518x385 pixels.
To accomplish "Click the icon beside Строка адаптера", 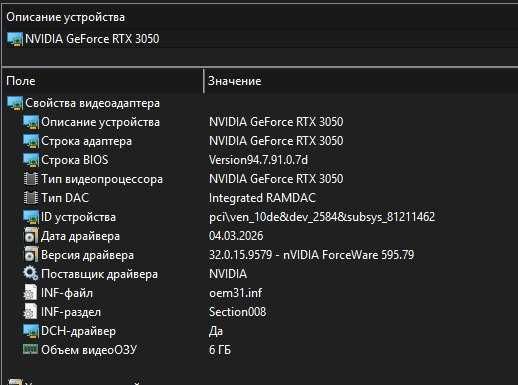I will coord(31,141).
